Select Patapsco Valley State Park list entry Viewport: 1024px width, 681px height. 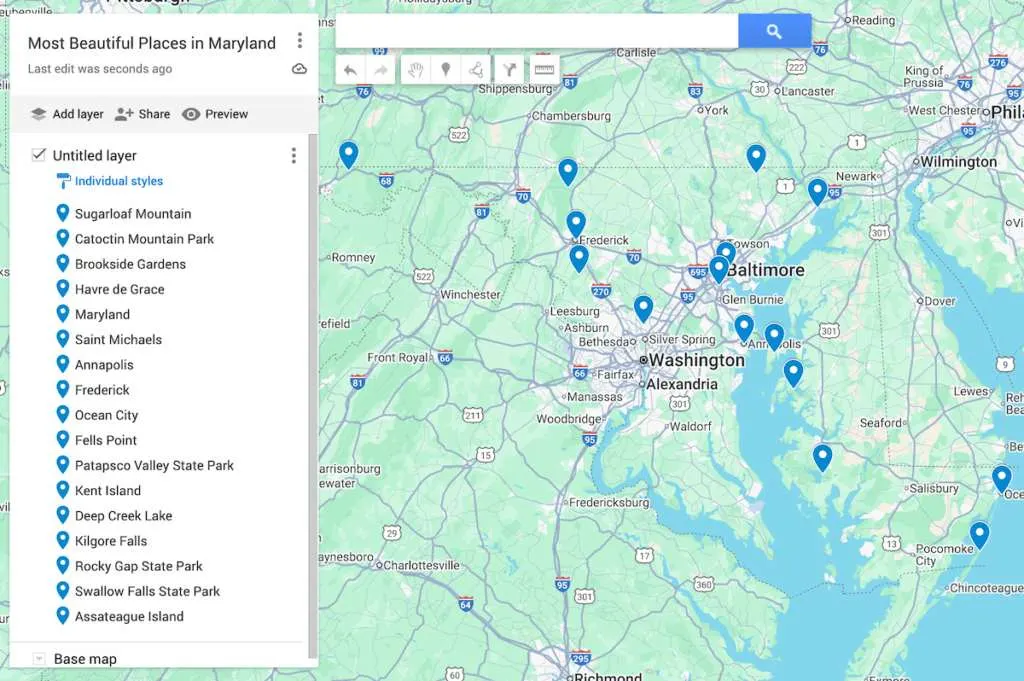pyautogui.click(x=154, y=466)
